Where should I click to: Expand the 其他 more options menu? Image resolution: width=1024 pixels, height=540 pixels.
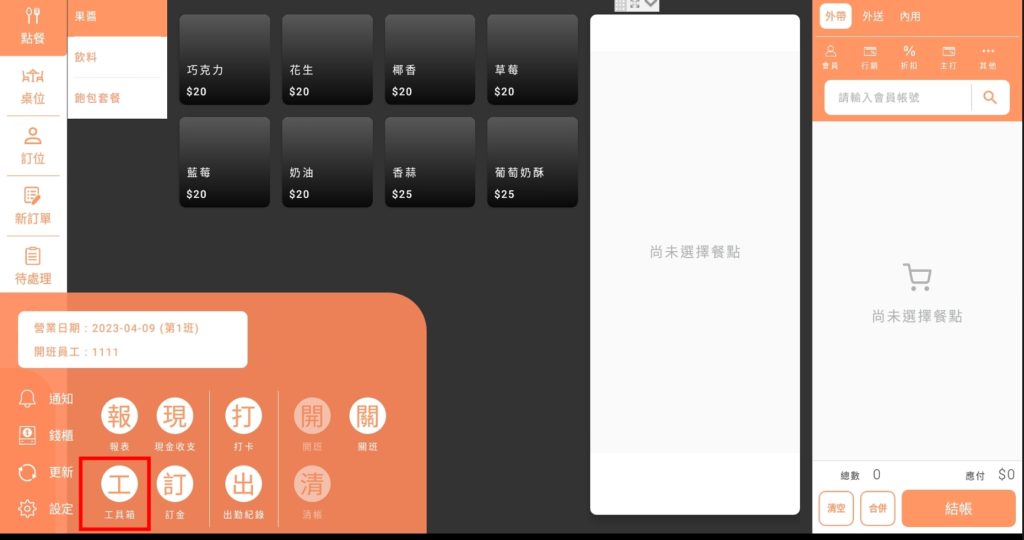coord(988,56)
